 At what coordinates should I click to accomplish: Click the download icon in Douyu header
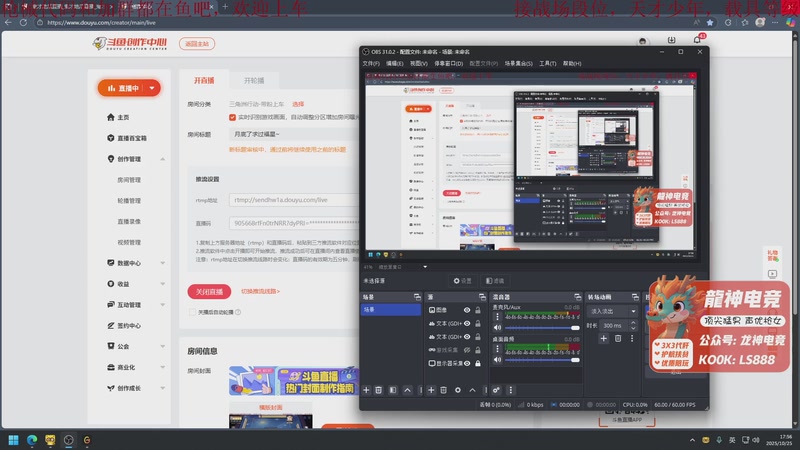coord(671,40)
